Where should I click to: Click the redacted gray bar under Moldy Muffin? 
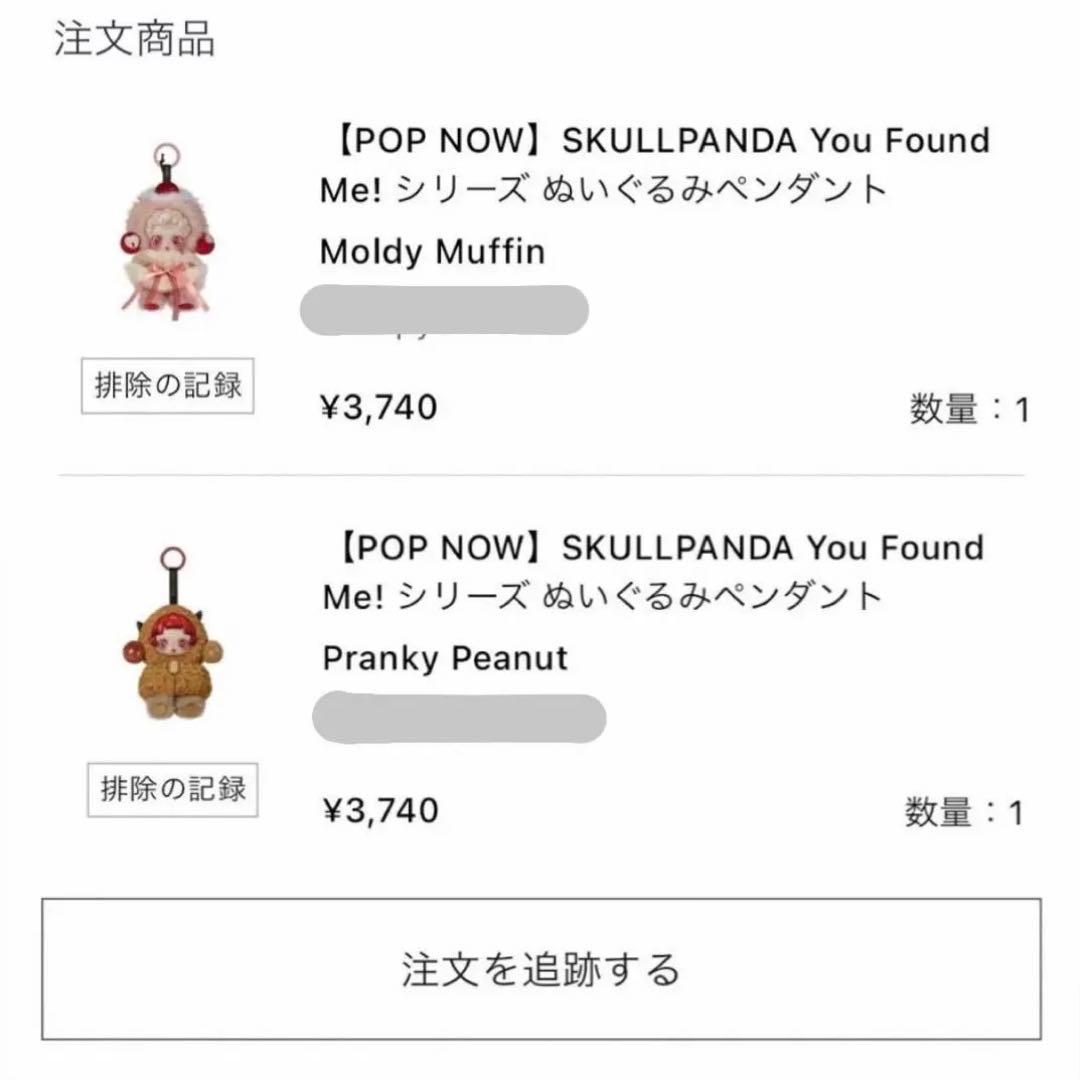click(445, 308)
